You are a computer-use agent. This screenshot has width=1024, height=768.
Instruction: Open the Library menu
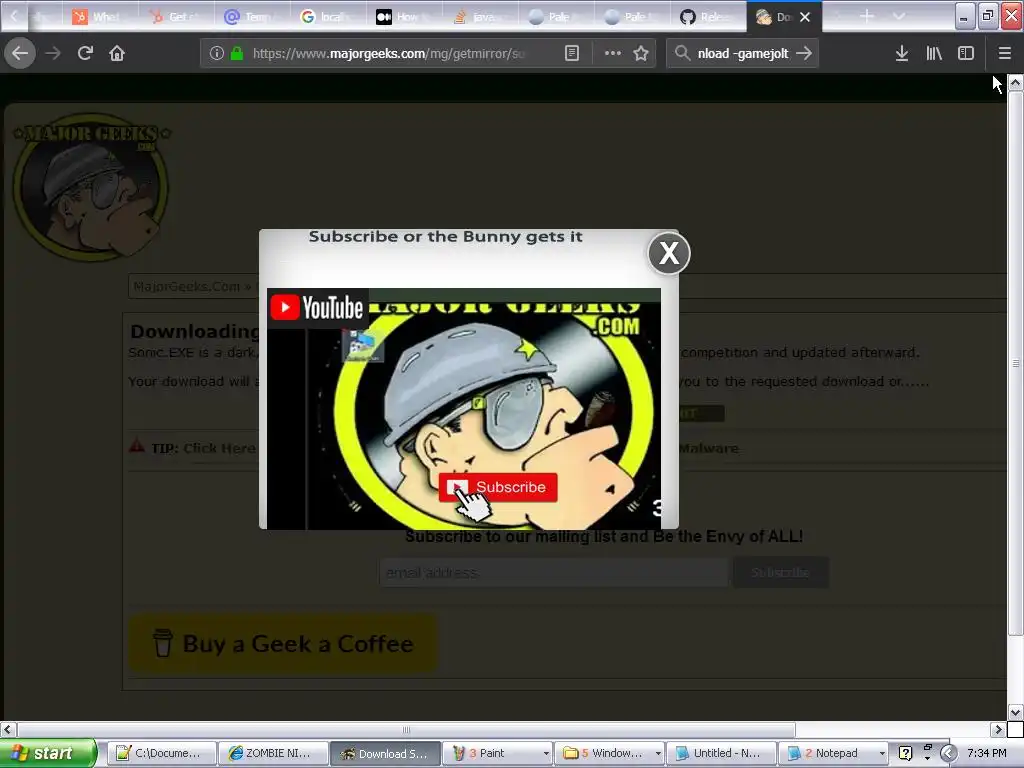pos(934,54)
